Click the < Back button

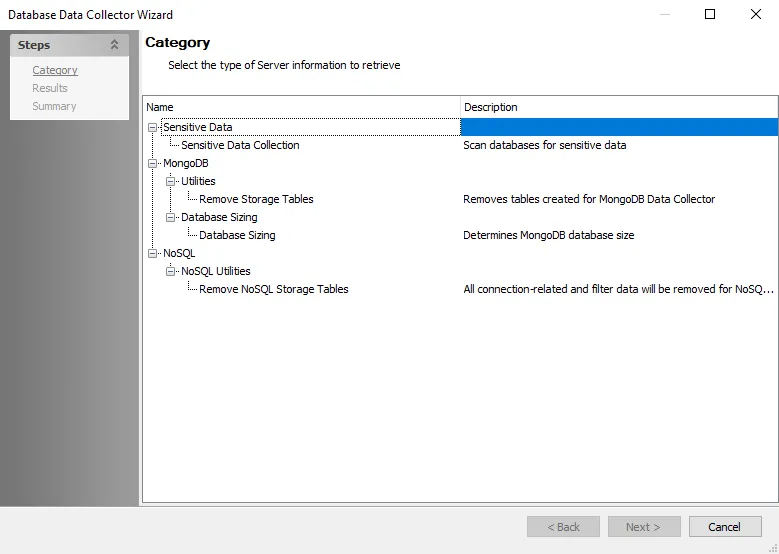pyautogui.click(x=563, y=527)
